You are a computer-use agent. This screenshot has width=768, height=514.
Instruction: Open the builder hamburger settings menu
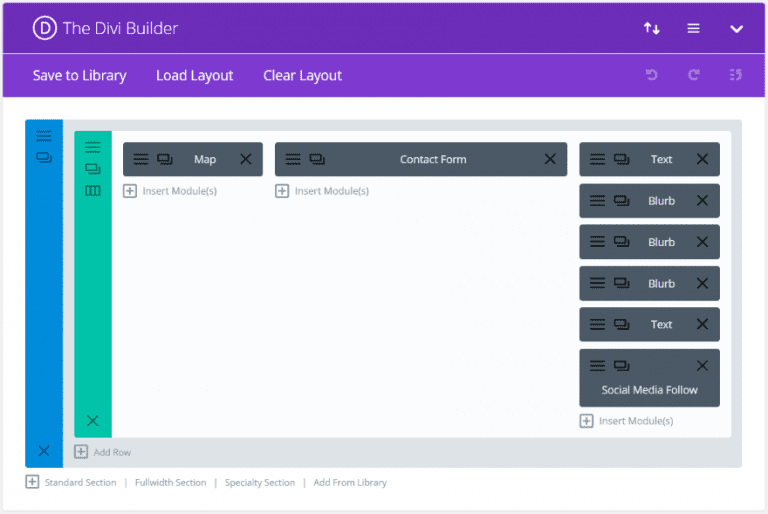[x=693, y=28]
